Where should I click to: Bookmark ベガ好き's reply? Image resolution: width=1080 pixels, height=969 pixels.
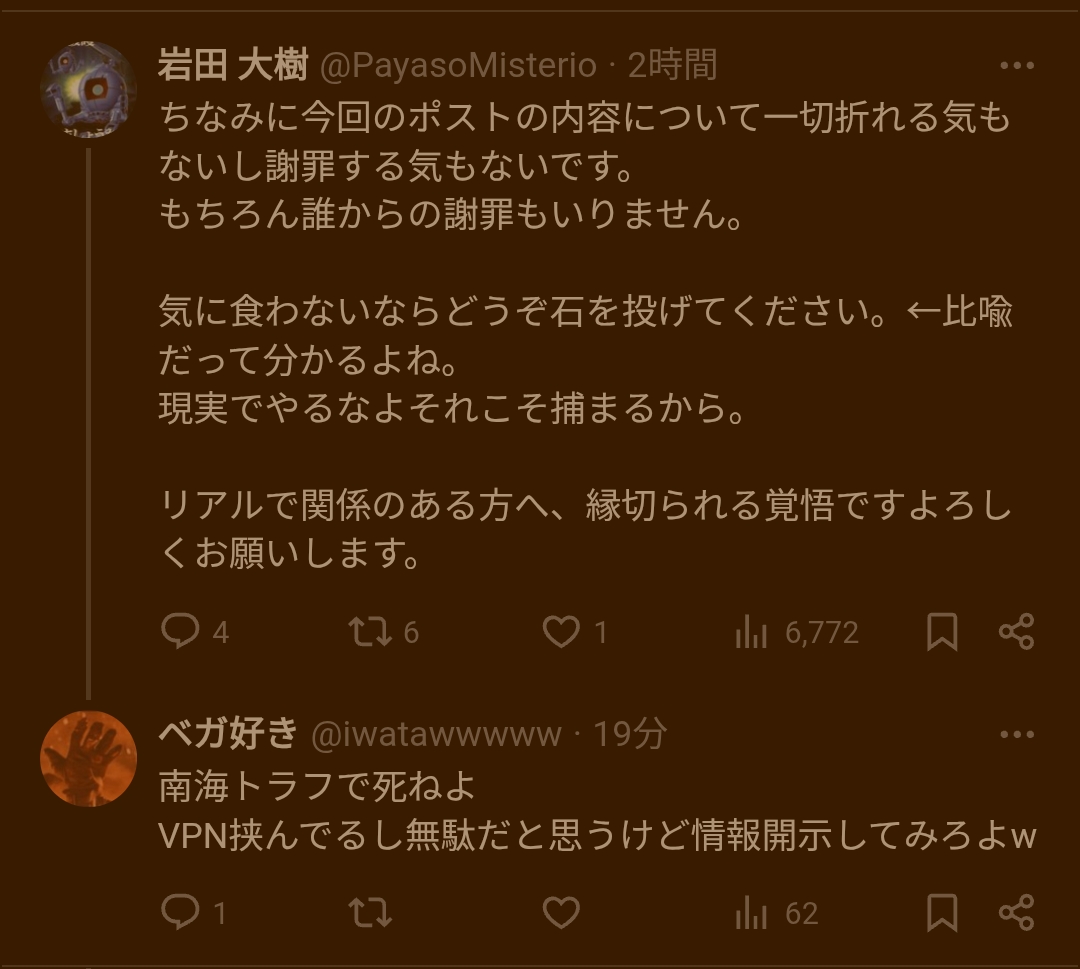[x=942, y=912]
